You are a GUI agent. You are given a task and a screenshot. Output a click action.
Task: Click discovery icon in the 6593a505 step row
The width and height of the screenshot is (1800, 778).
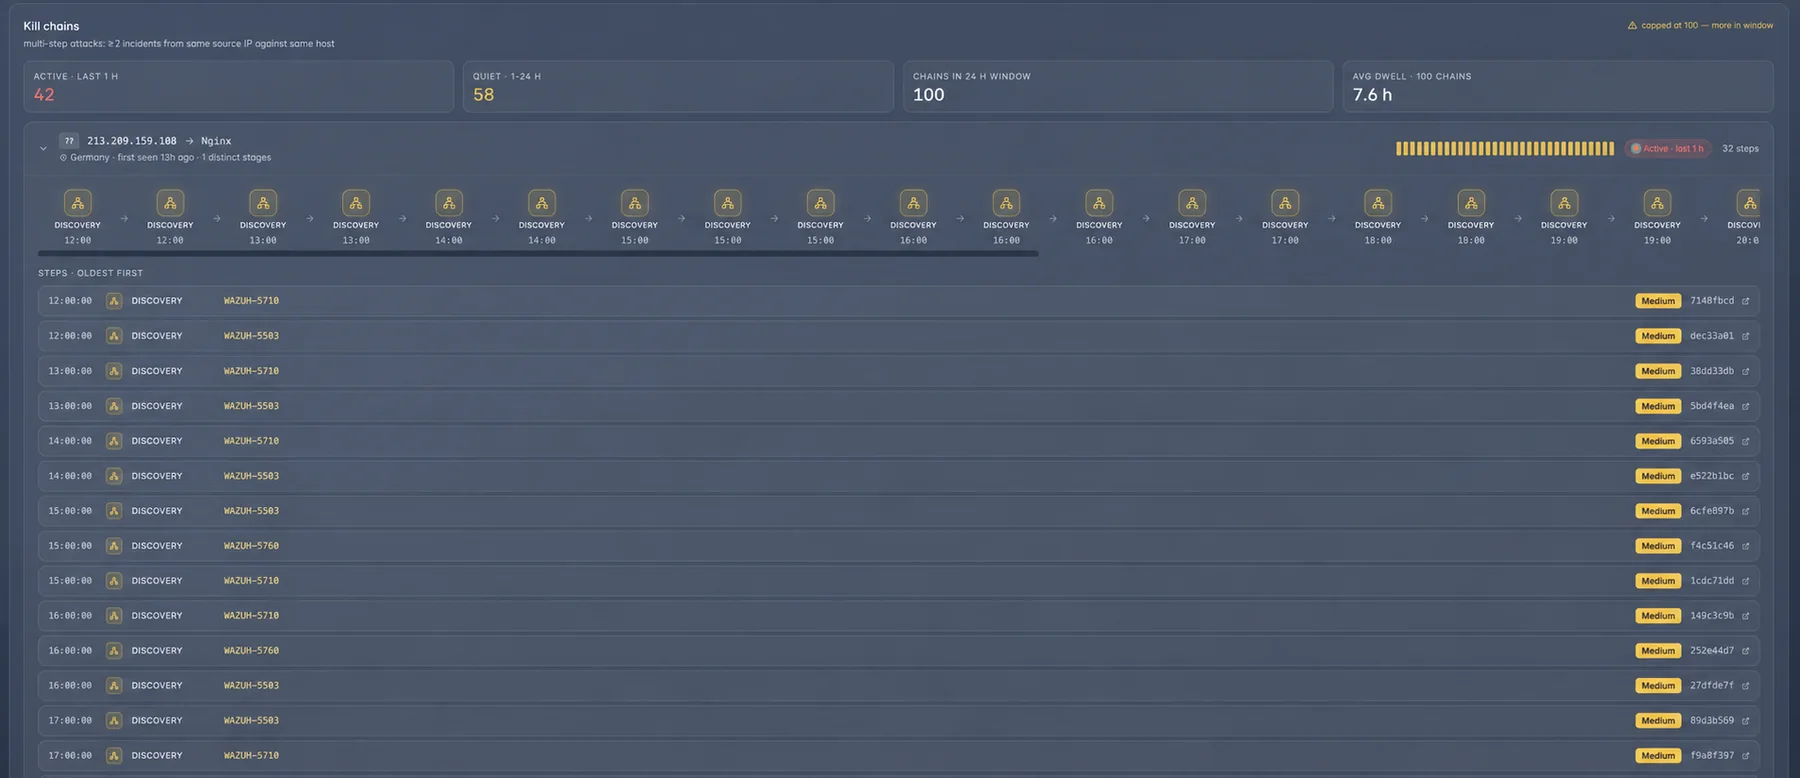pyautogui.click(x=114, y=441)
